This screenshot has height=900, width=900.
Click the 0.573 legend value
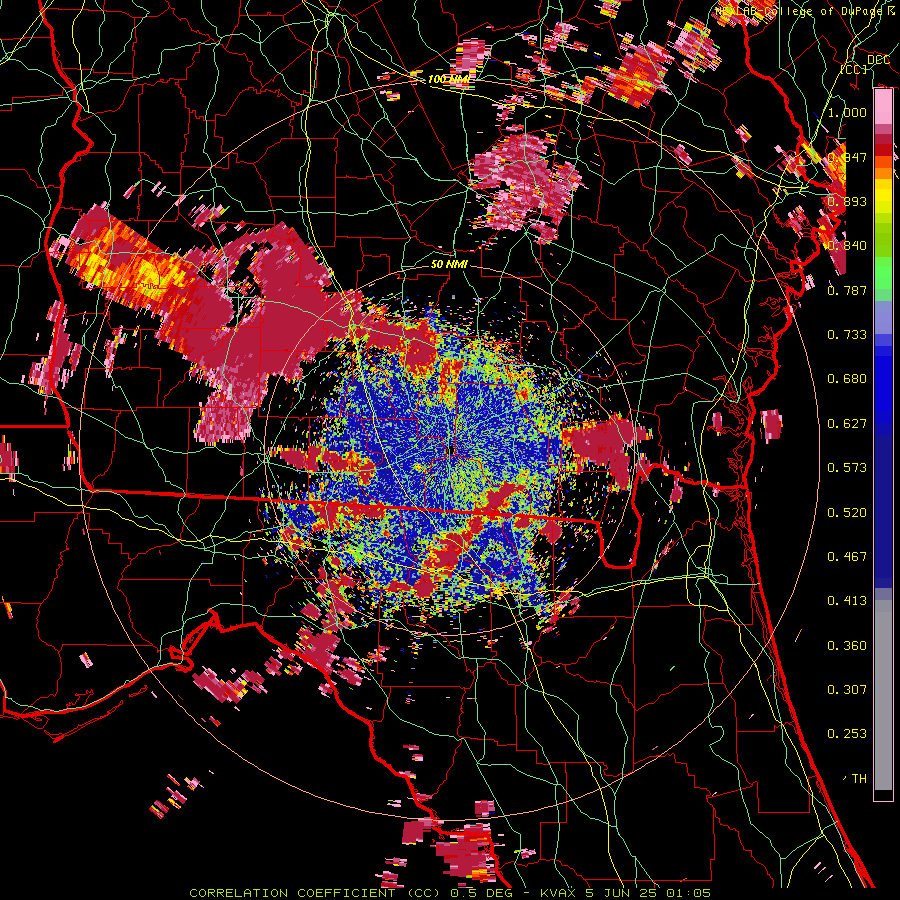pyautogui.click(x=847, y=468)
